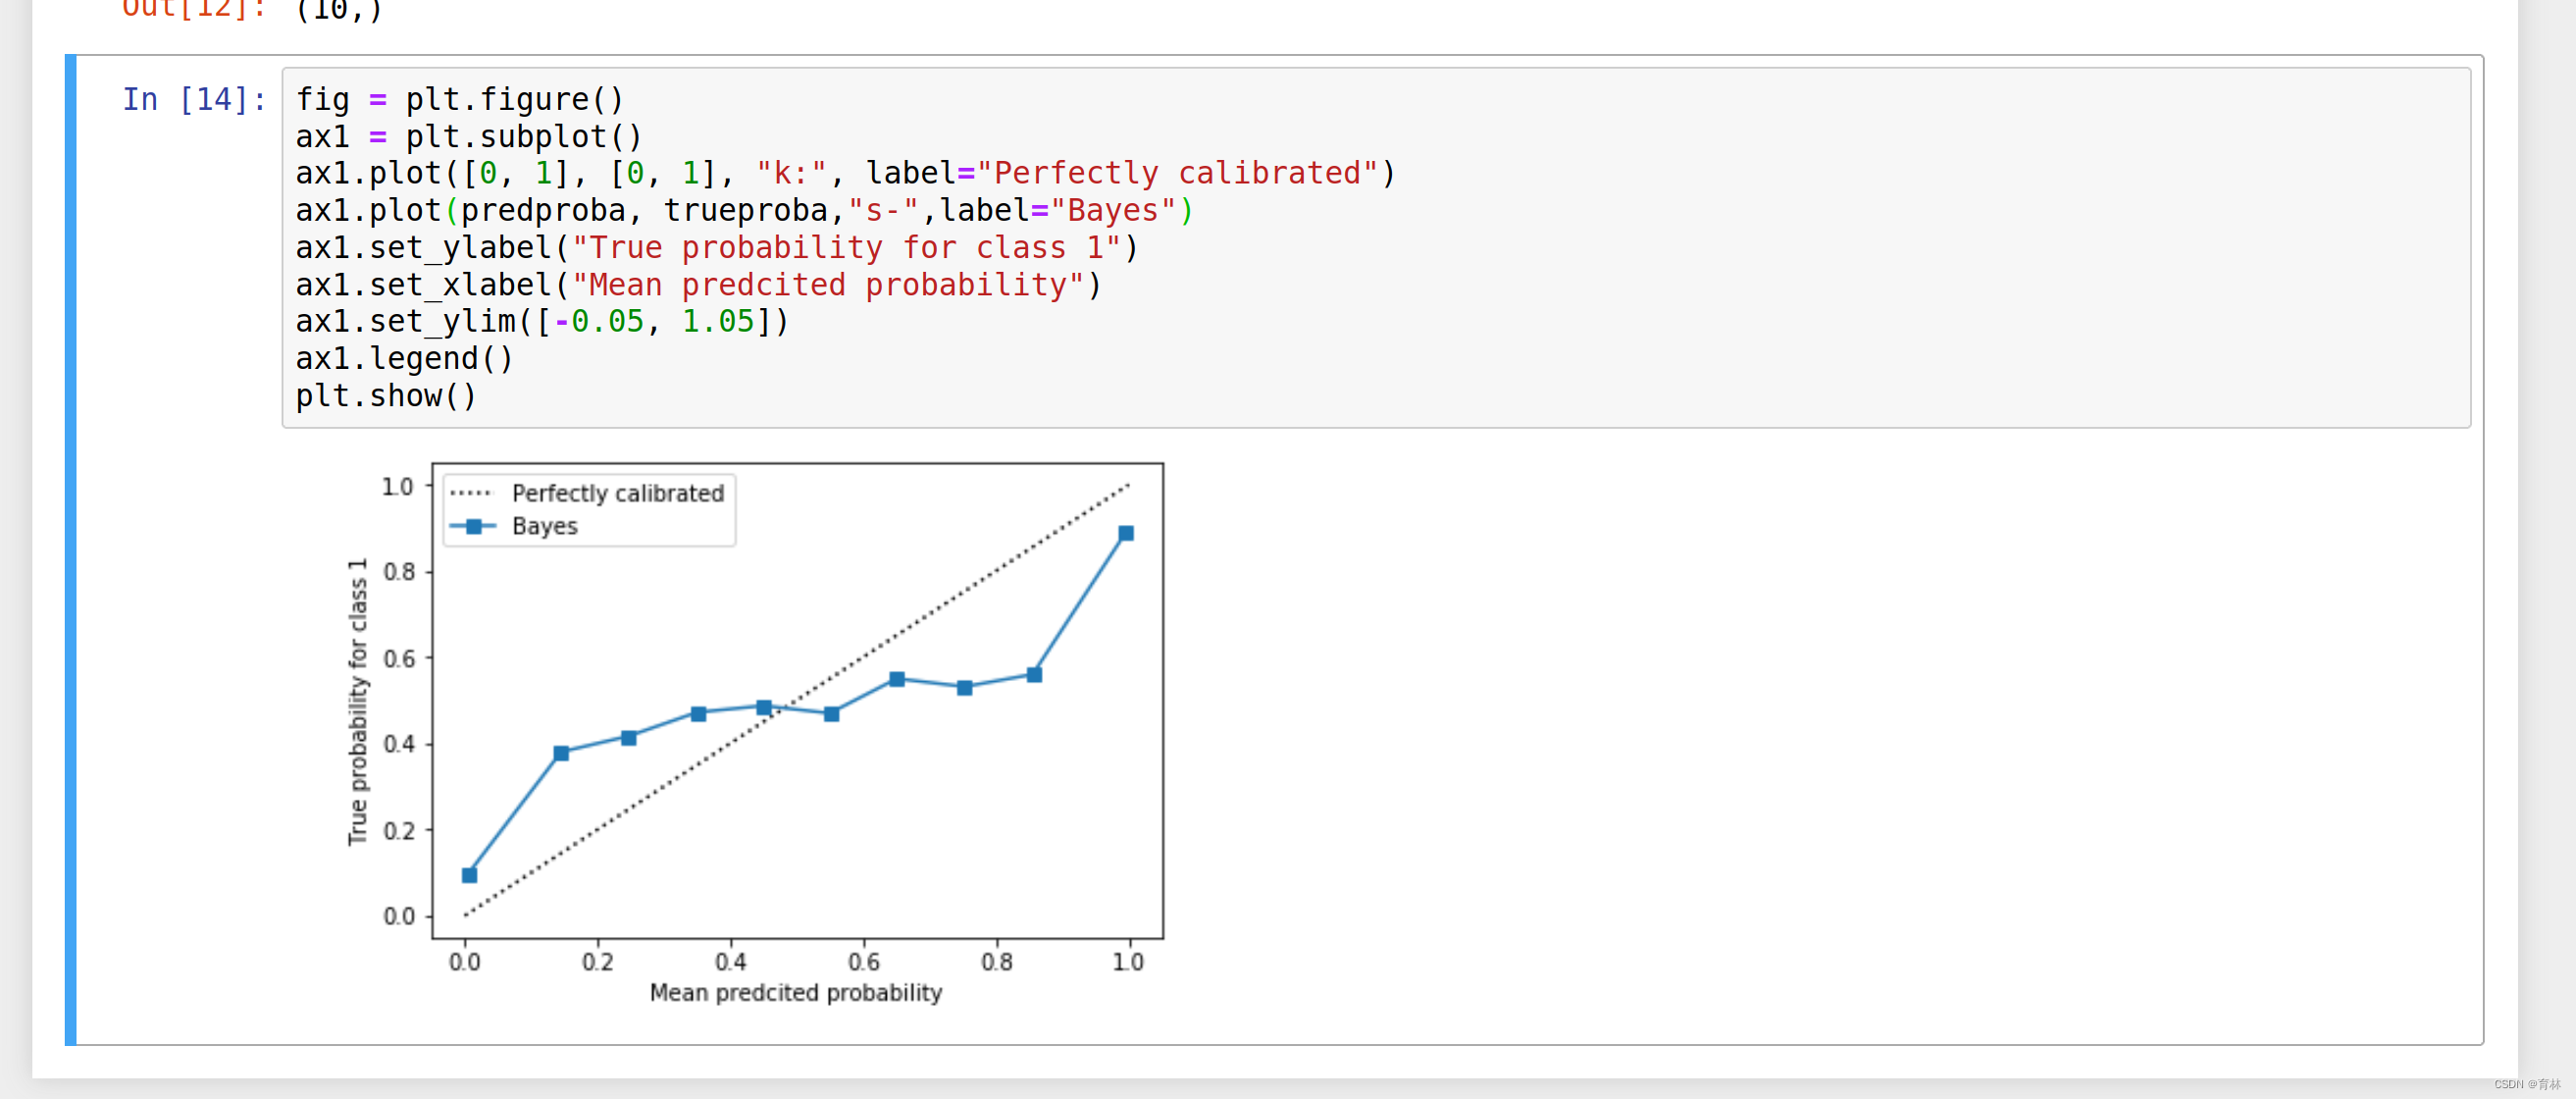Click the ax1.set_ylabel code line
2576x1099 pixels.
(716, 247)
